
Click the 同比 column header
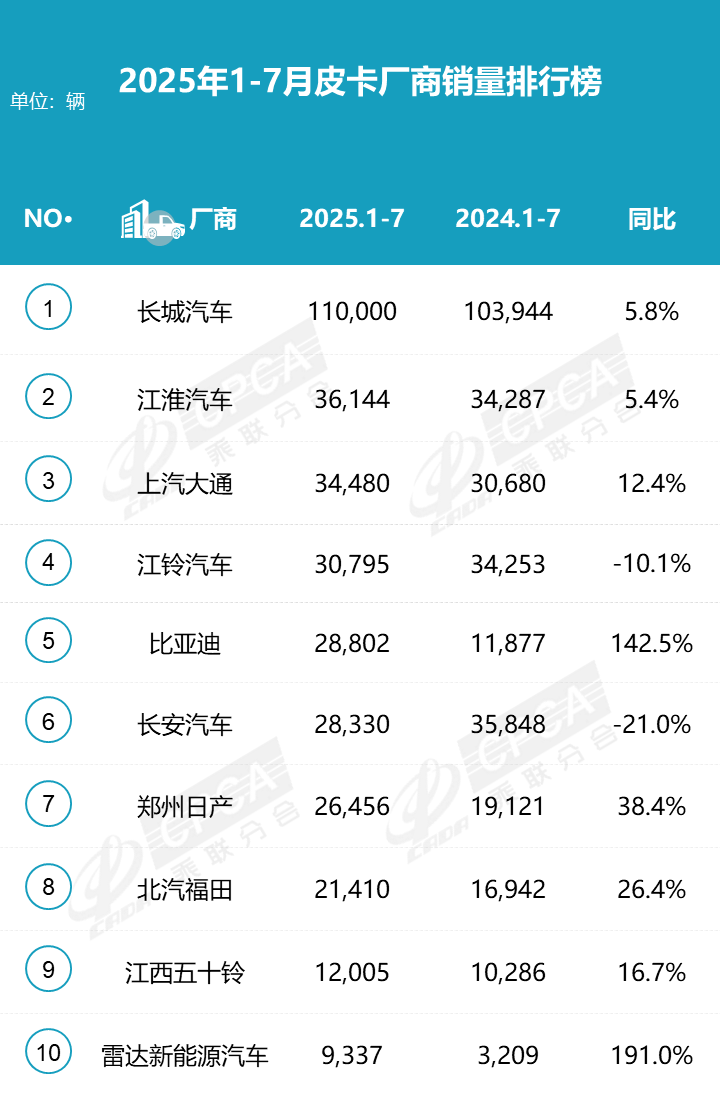[x=652, y=219]
